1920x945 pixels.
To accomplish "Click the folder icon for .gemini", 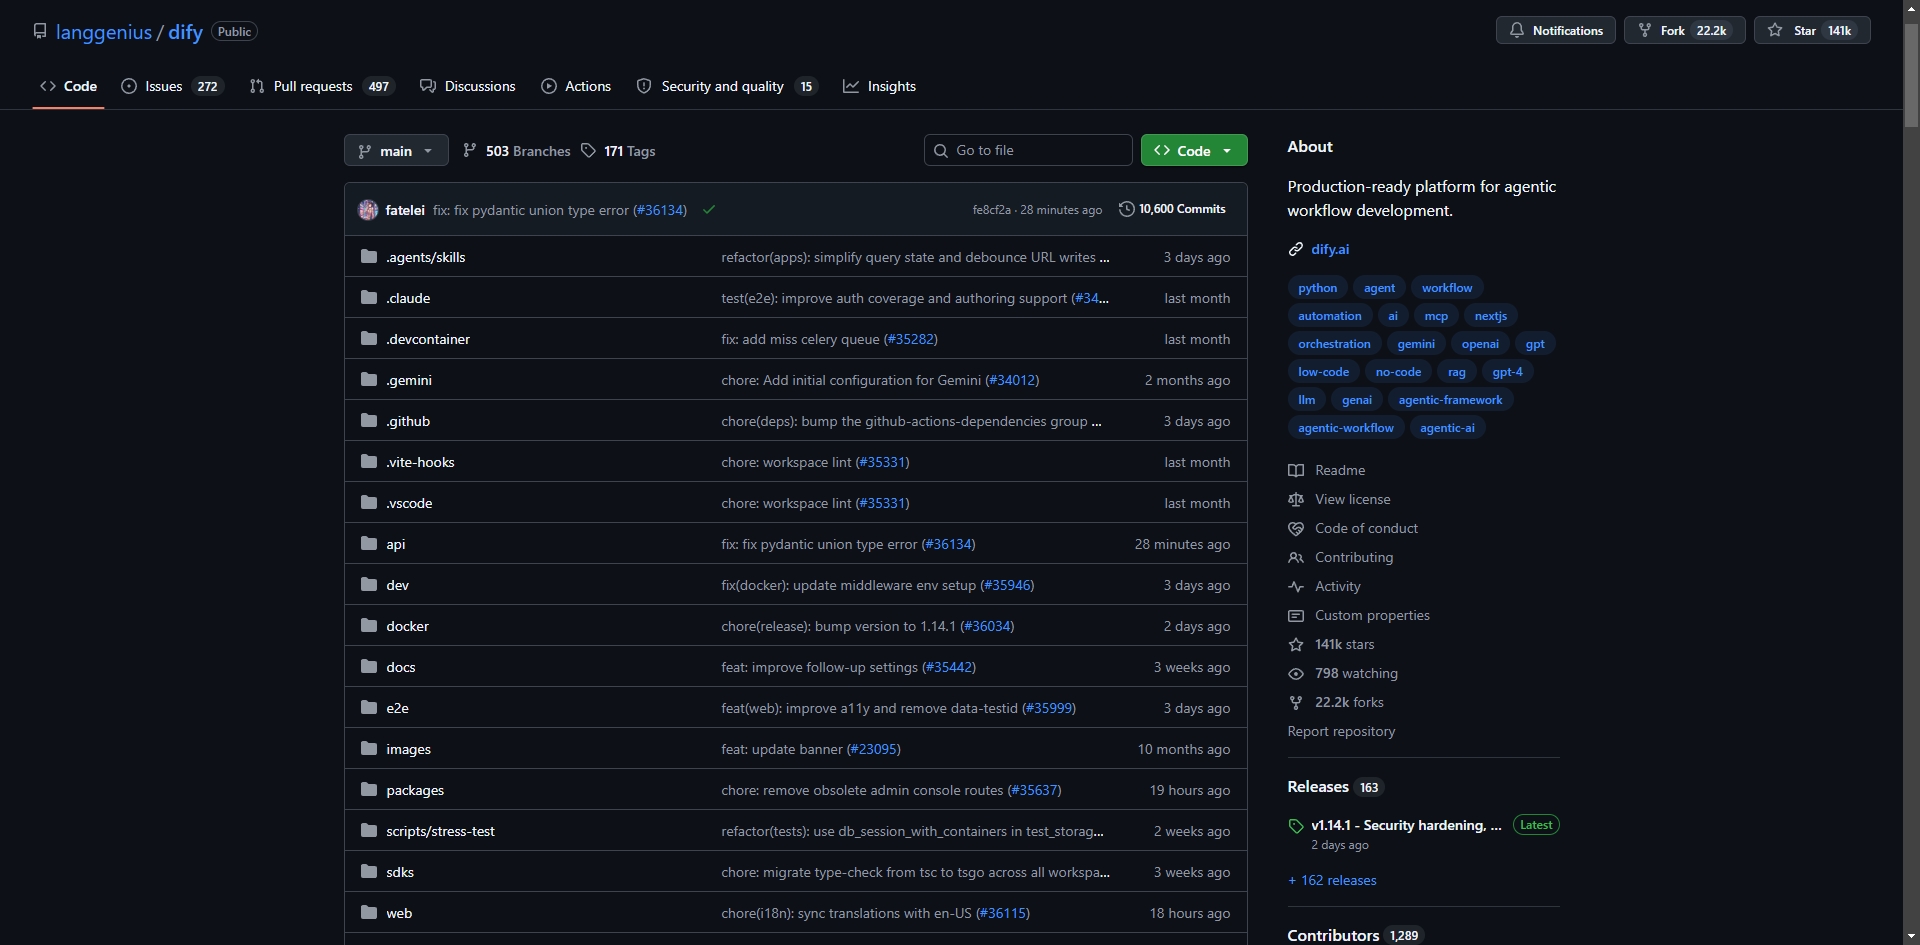I will [369, 380].
